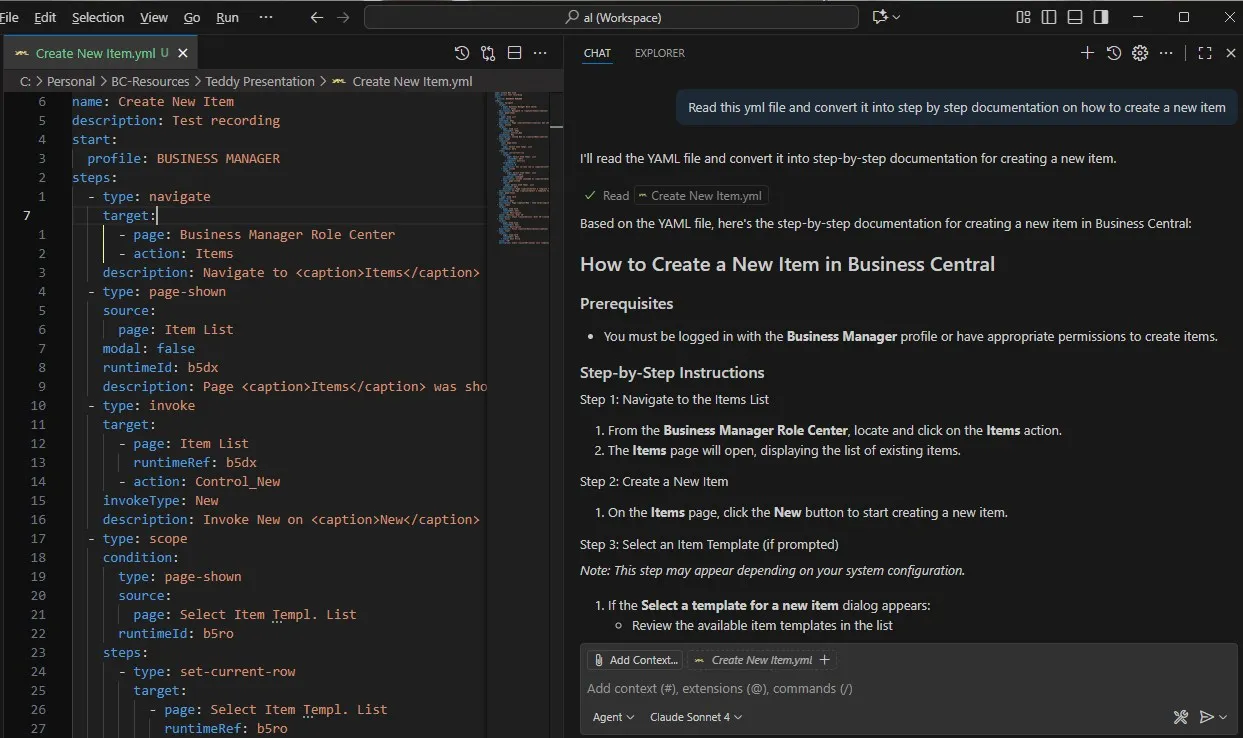
Task: Toggle the primary side bar visibility
Action: (x=1049, y=17)
